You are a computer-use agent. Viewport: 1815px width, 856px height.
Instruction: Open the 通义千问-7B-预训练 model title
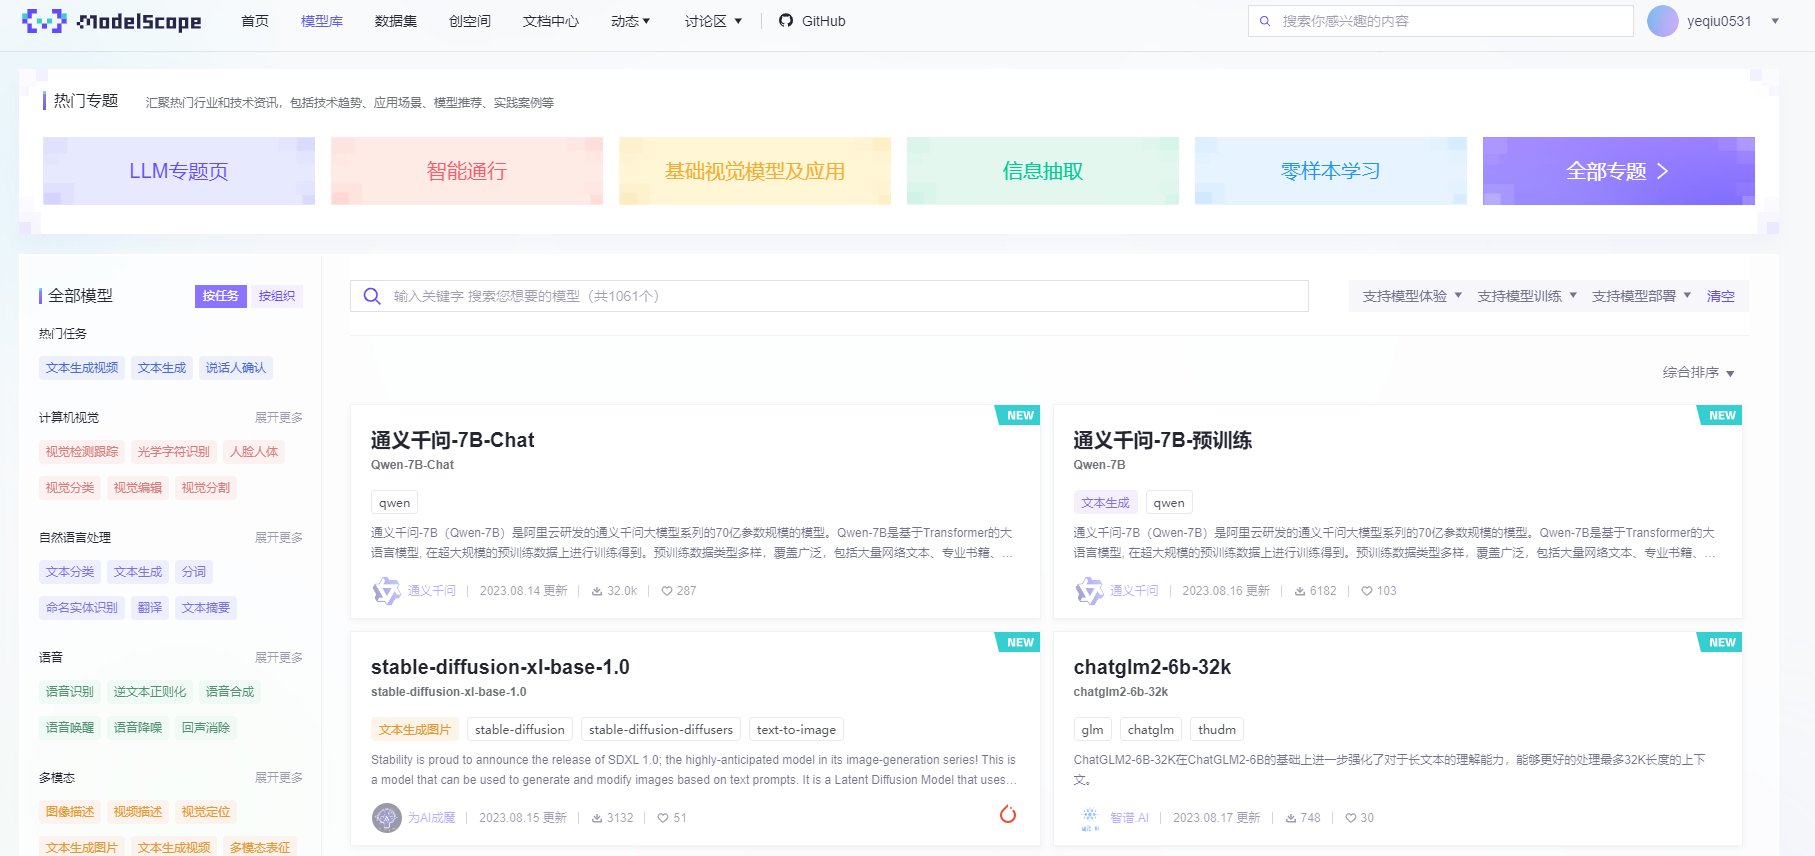pyautogui.click(x=1162, y=440)
